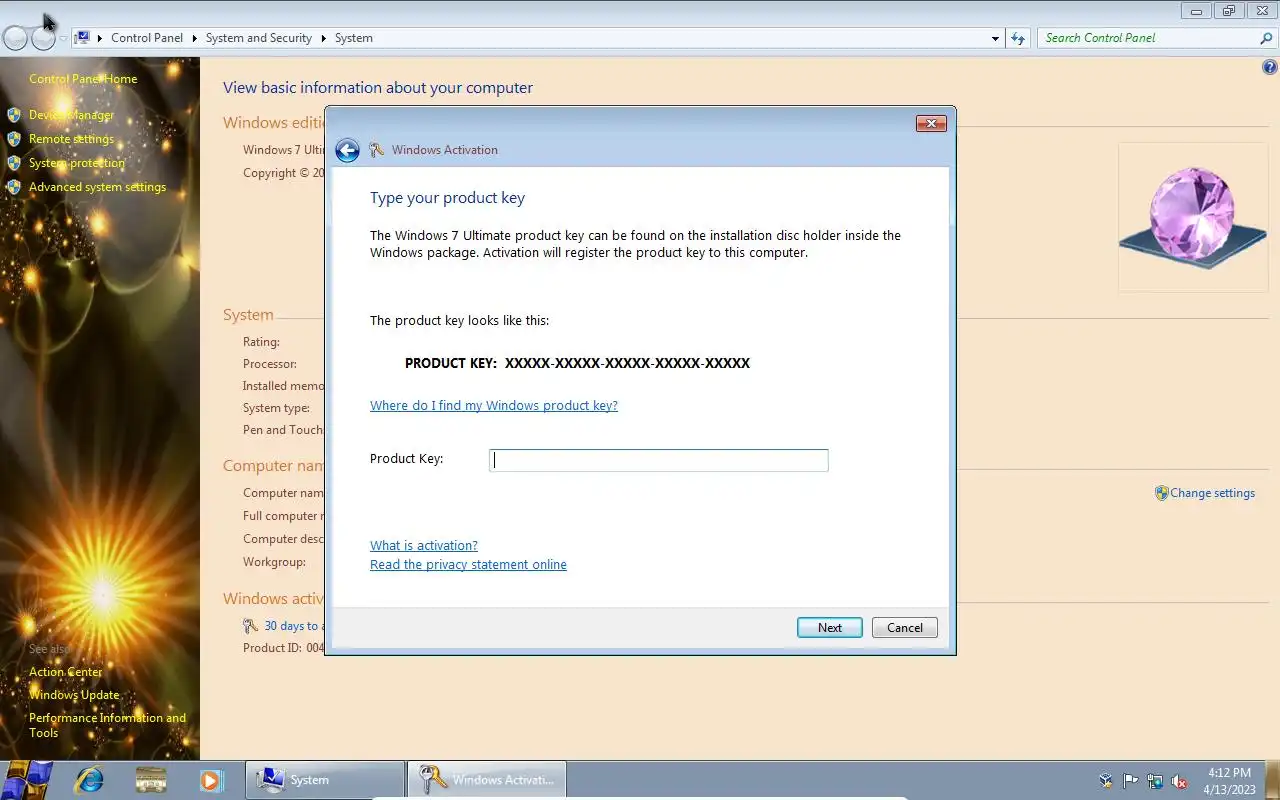Expand the arrow after Control Panel breadcrumb
Screen dimensions: 1280x800
(x=195, y=38)
